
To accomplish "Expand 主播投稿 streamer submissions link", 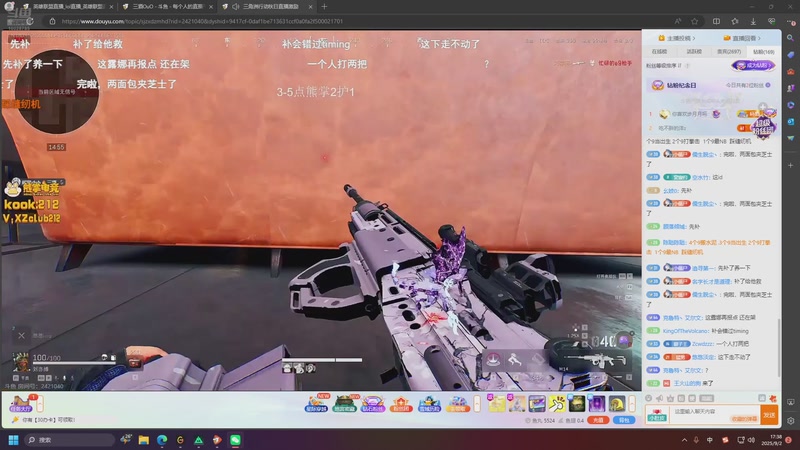I will point(677,38).
